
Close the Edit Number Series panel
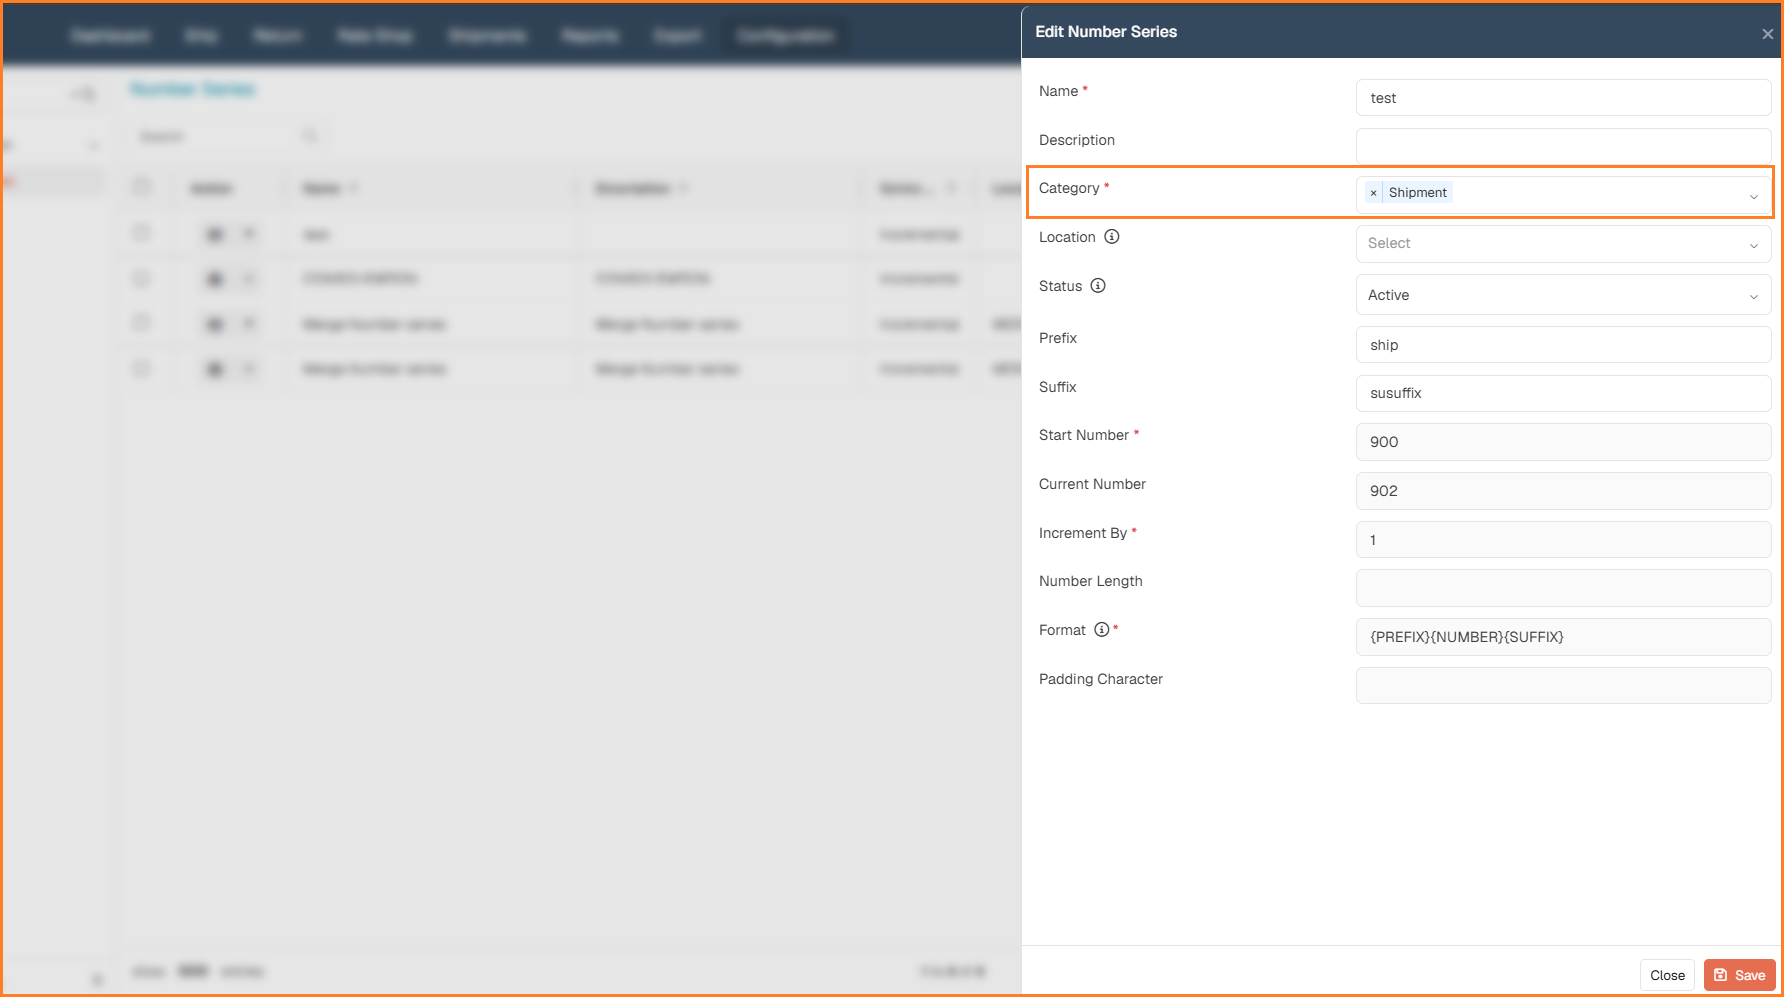[x=1767, y=34]
